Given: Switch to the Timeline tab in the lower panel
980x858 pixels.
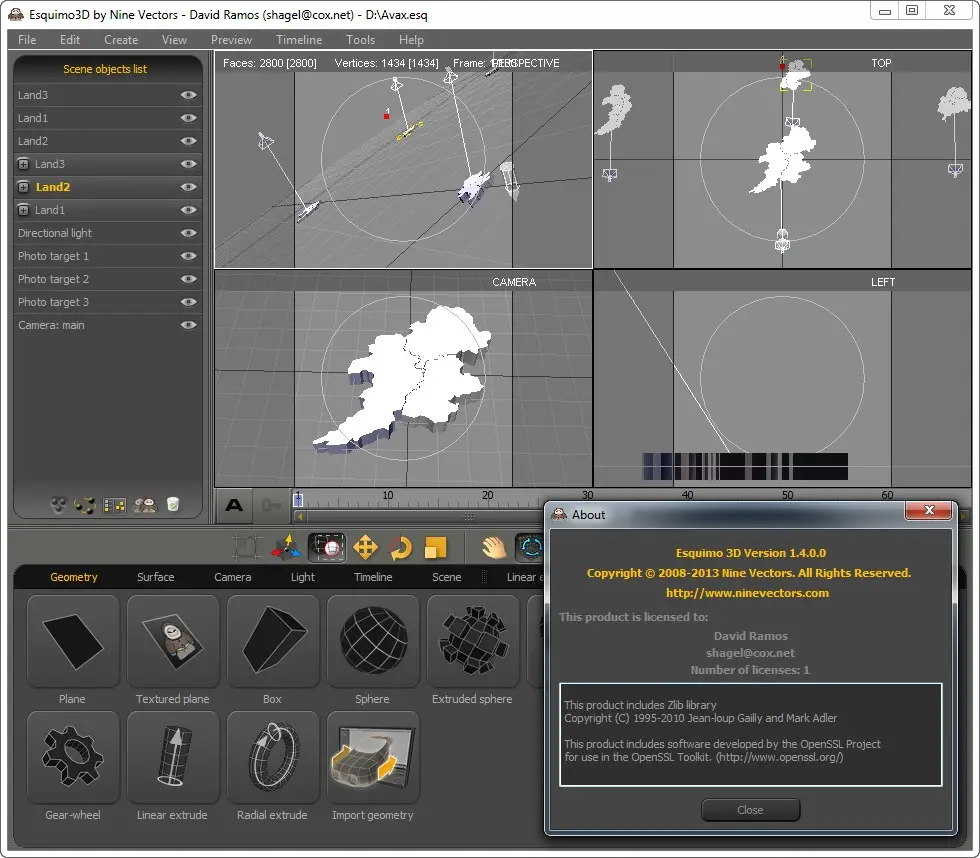Looking at the screenshot, I should [373, 577].
